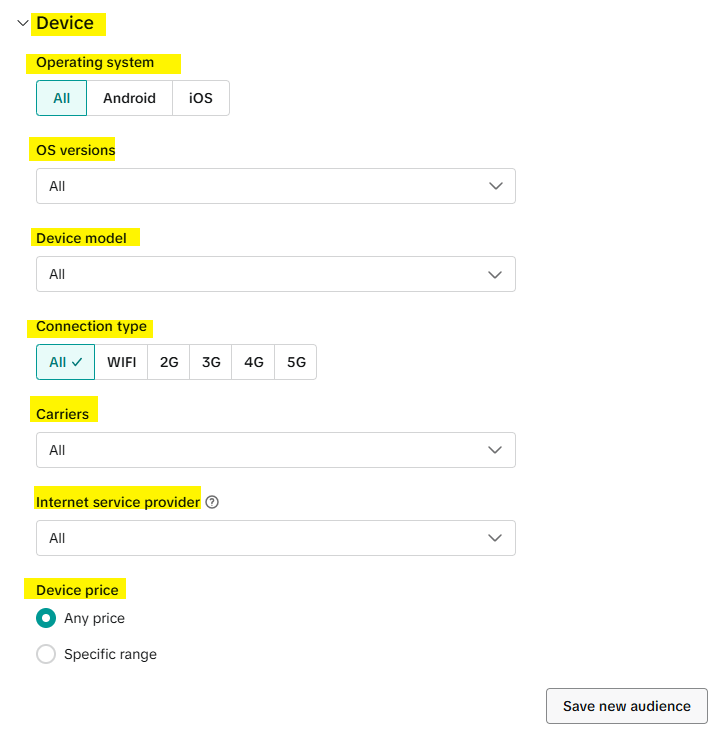Select WIFI connection type

point(122,362)
